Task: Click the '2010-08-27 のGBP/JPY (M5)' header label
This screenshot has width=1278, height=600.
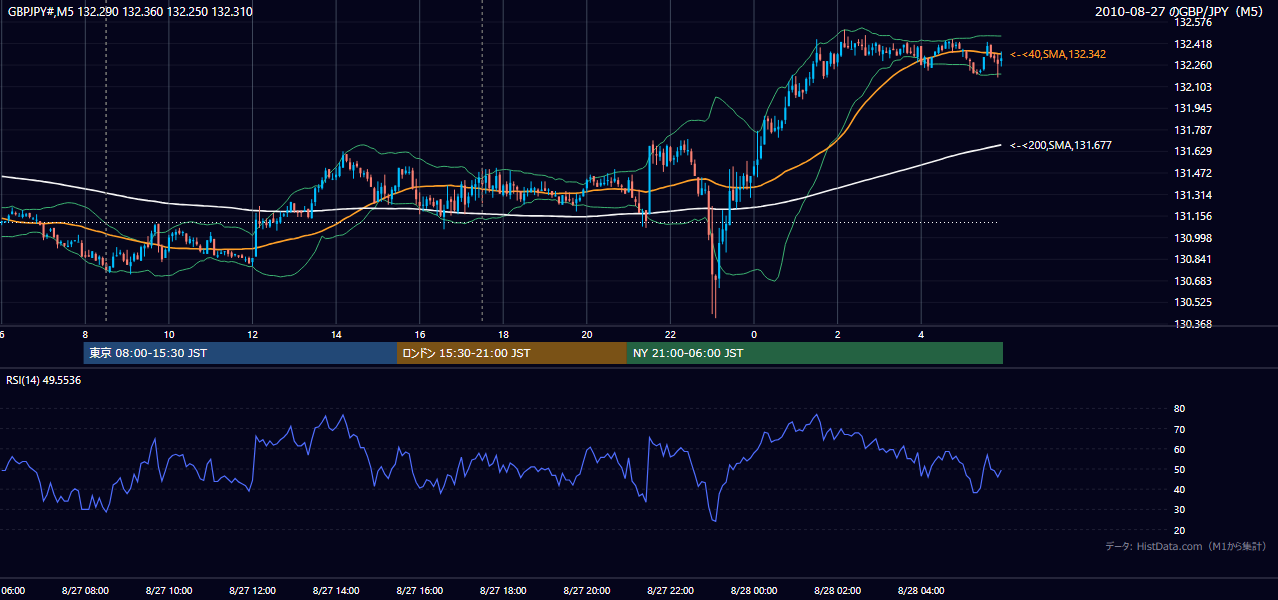Action: click(x=1181, y=12)
